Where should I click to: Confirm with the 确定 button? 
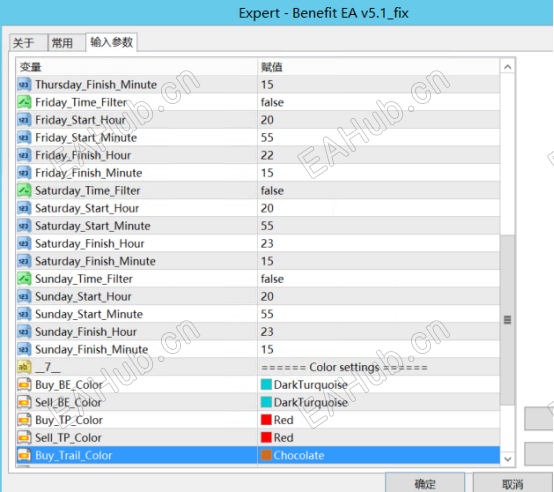click(425, 483)
